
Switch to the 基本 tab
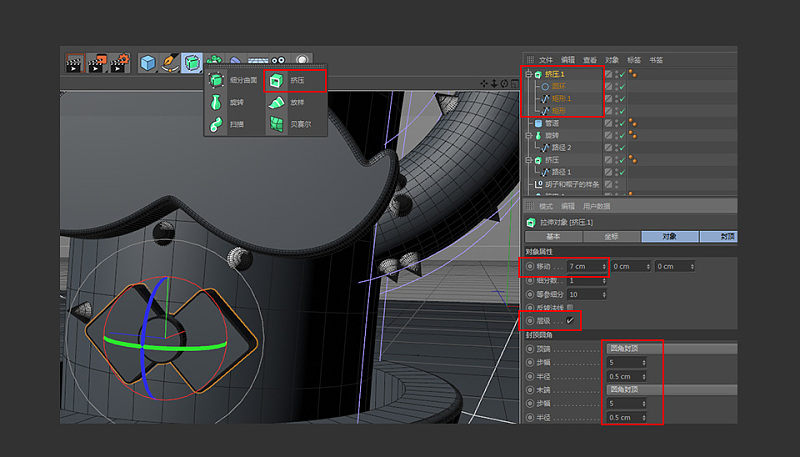coord(553,237)
